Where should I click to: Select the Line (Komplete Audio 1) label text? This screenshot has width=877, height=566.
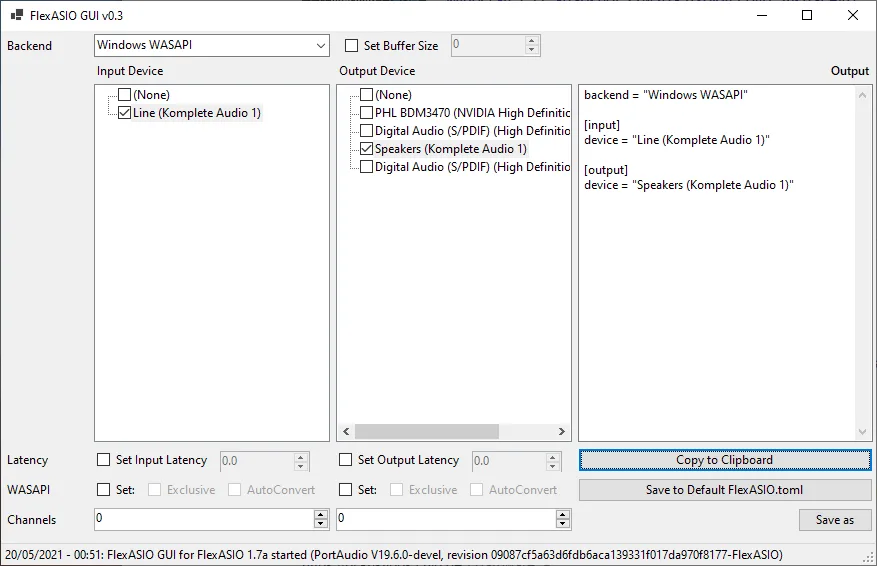[197, 113]
